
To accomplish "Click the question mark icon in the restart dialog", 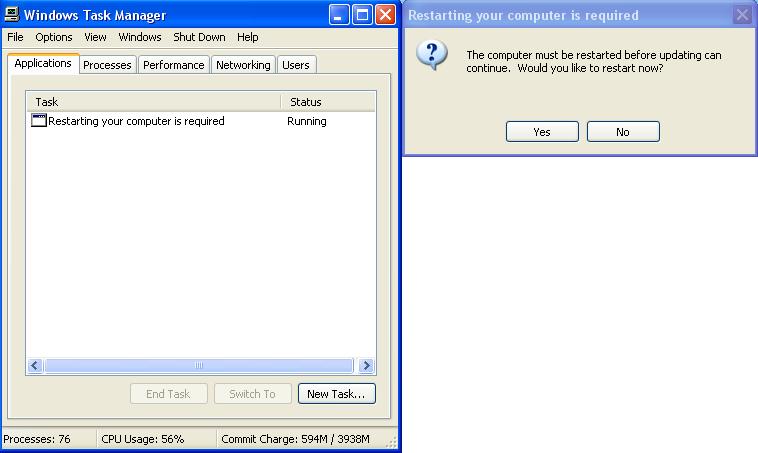I will point(432,55).
